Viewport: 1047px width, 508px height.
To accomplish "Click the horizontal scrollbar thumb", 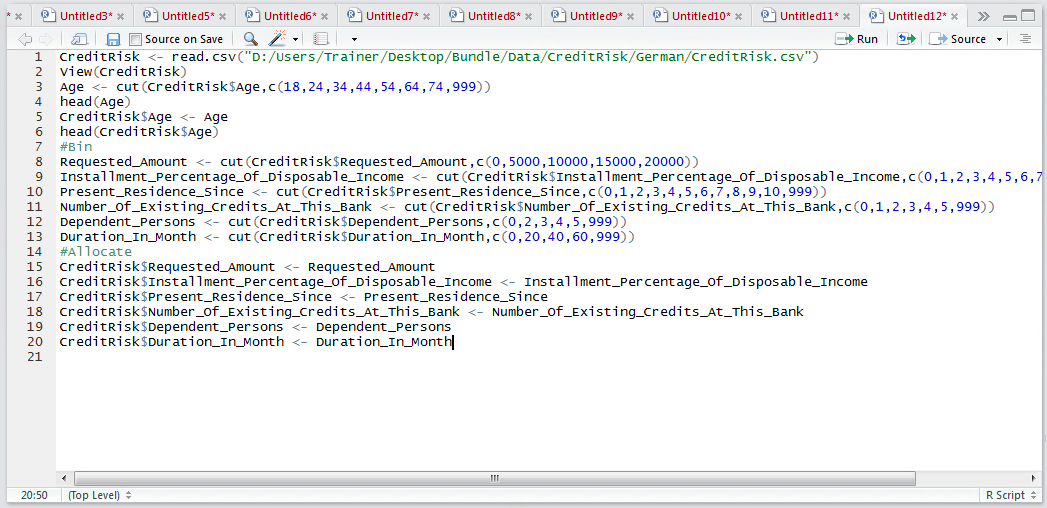I will click(x=495, y=479).
